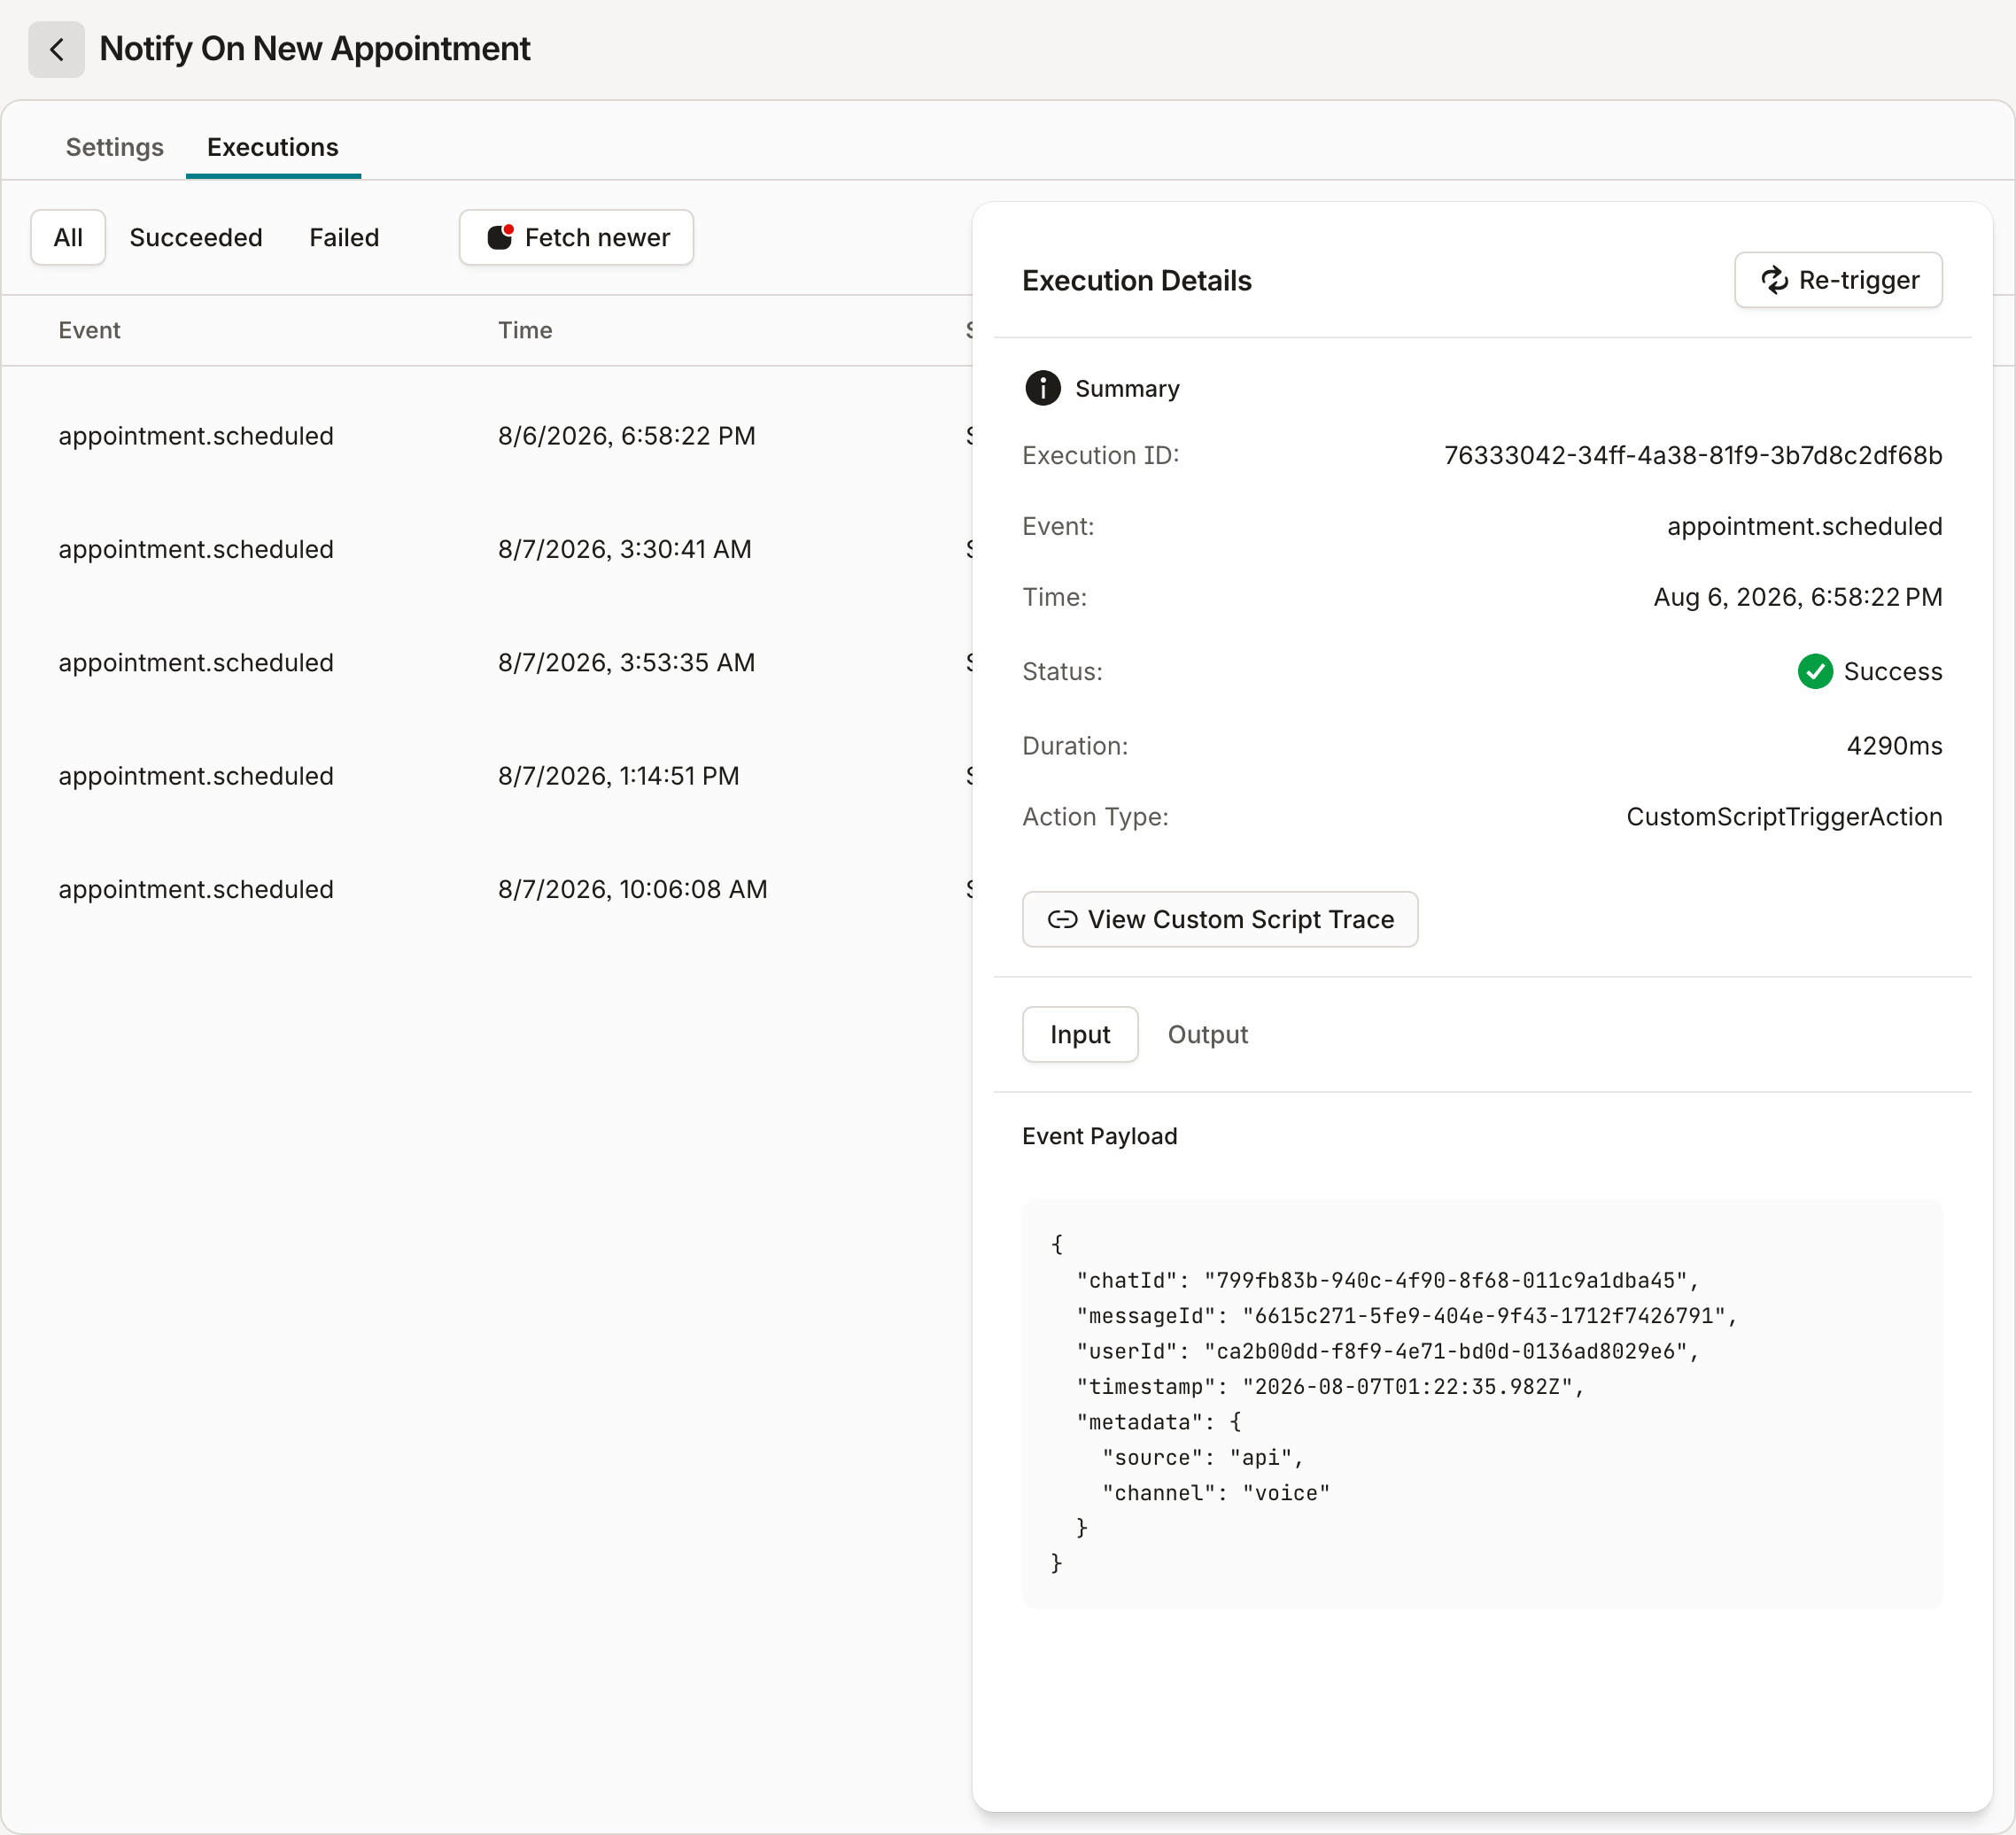The image size is (2016, 1835).
Task: Open the Settings tab
Action: tap(114, 147)
